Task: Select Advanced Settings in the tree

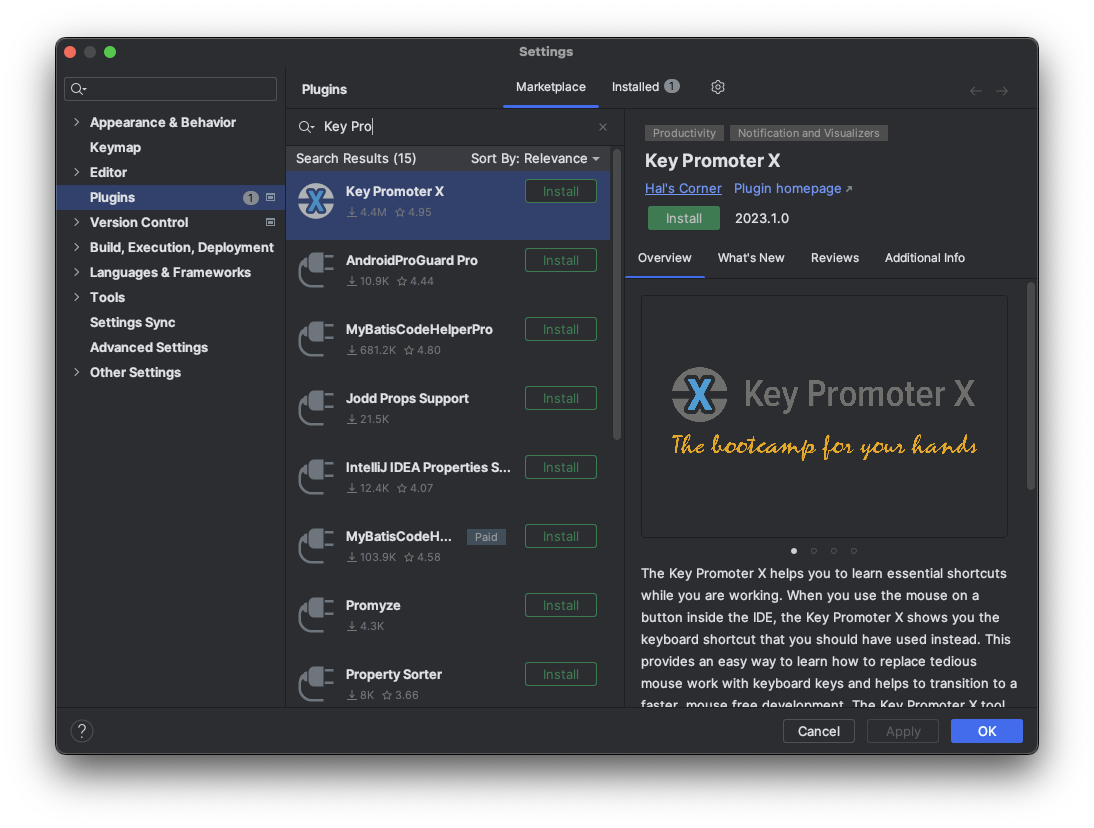Action: [x=149, y=347]
